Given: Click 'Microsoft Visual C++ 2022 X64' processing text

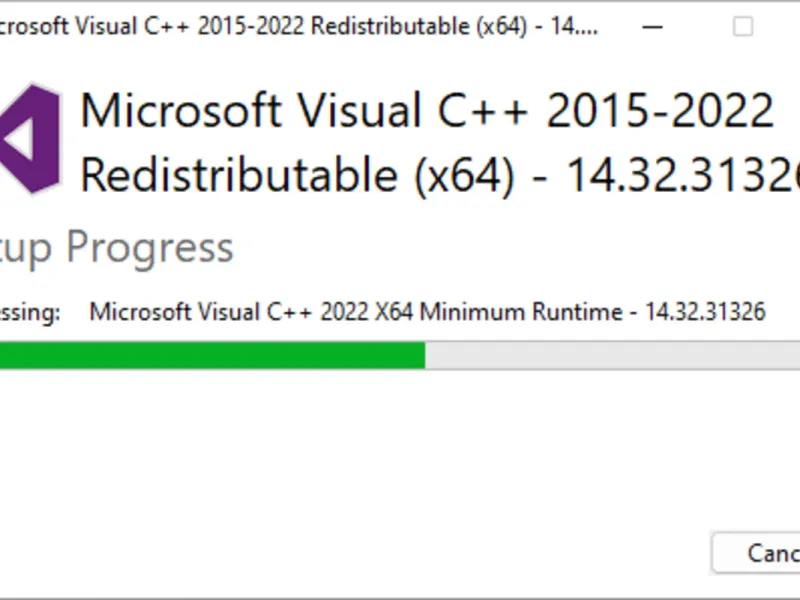Looking at the screenshot, I should (x=251, y=311).
